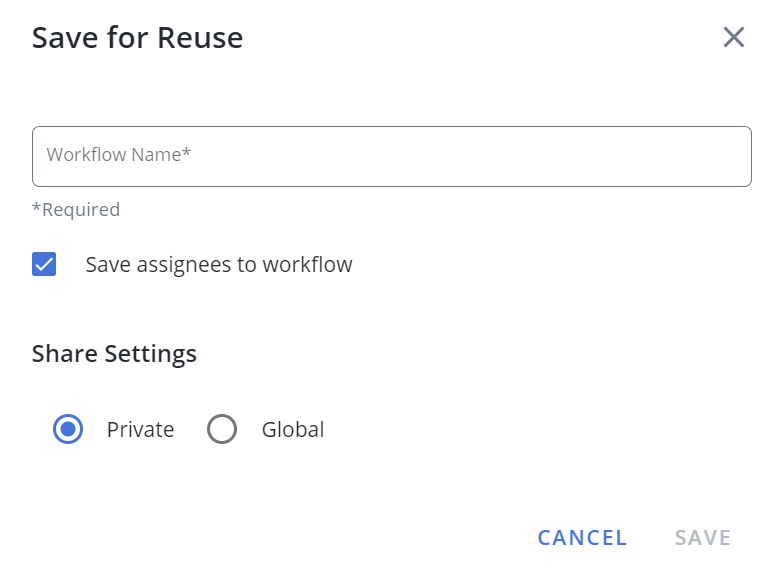Choose Global under Share Settings
The height and width of the screenshot is (578, 784).
coord(222,429)
